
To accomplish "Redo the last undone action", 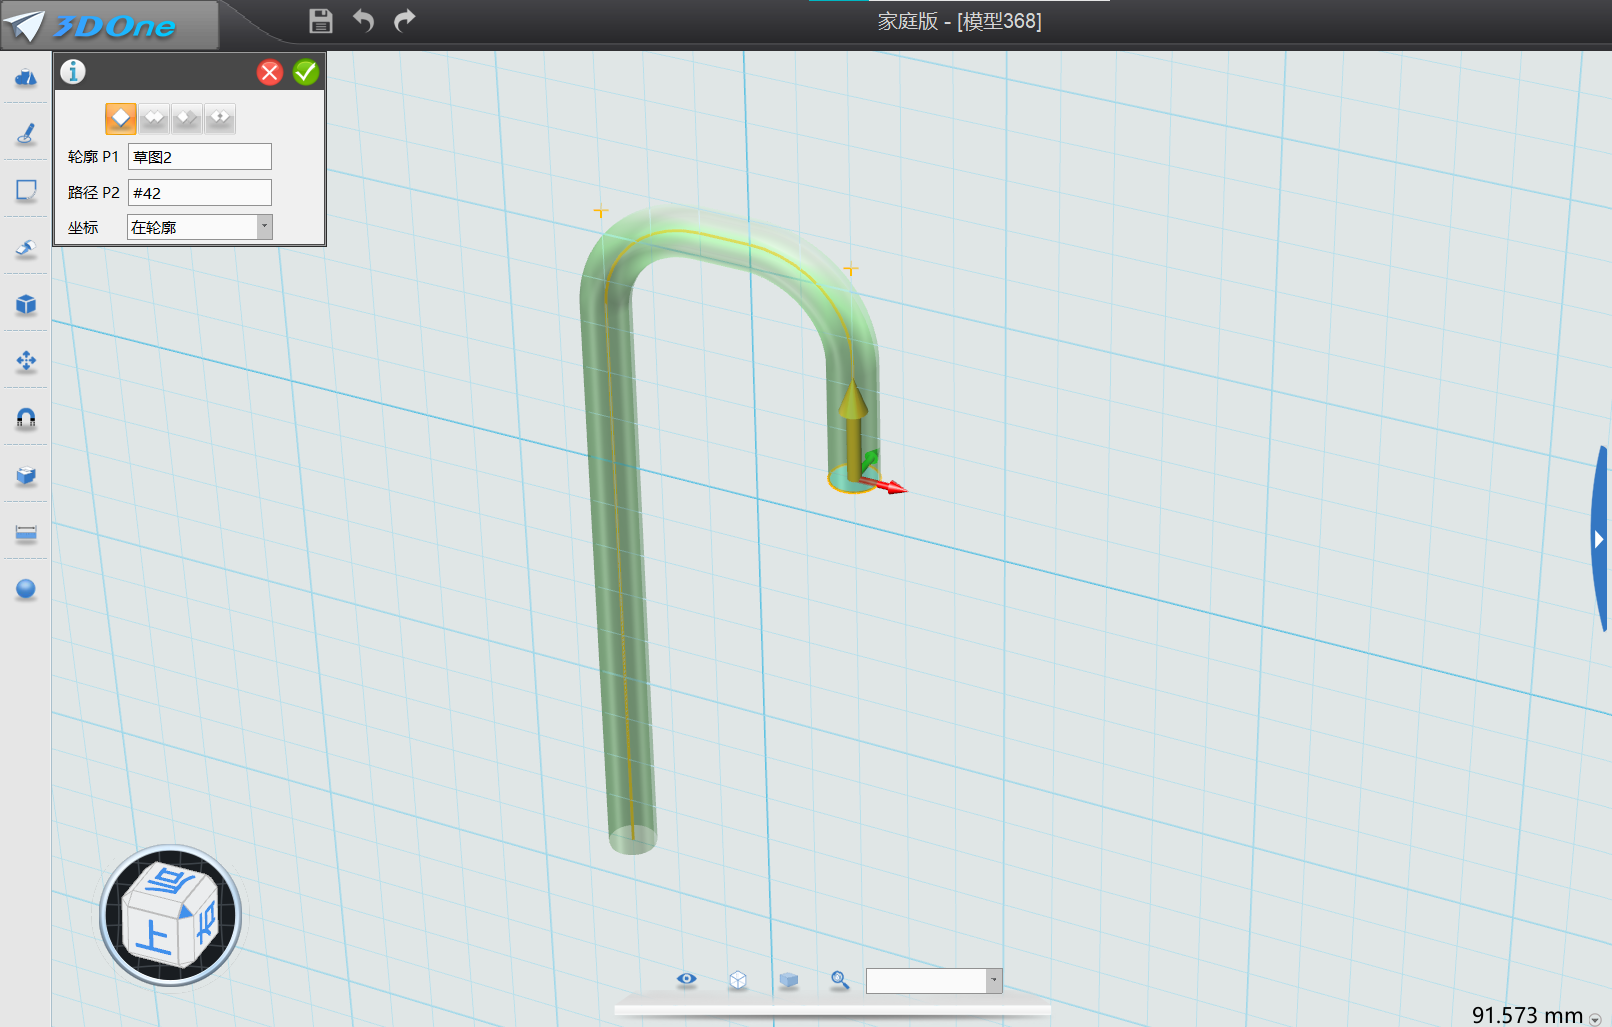I will (405, 20).
